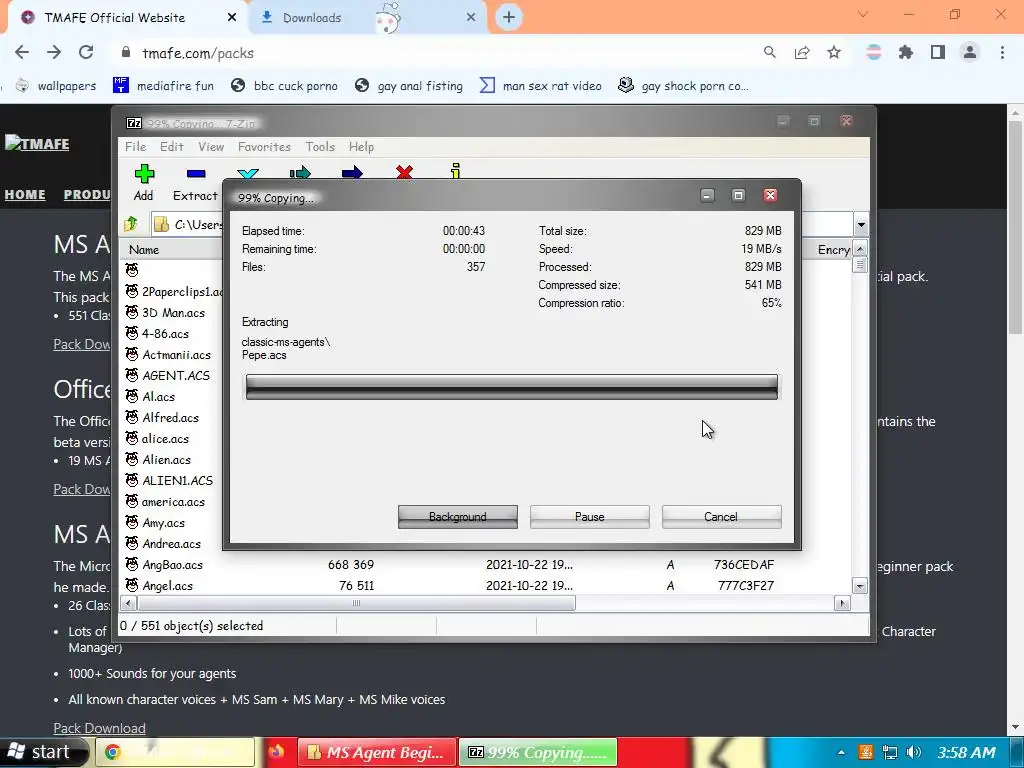Open the Tools menu in 7-Zip
Screen dimensions: 1024x768
[320, 147]
